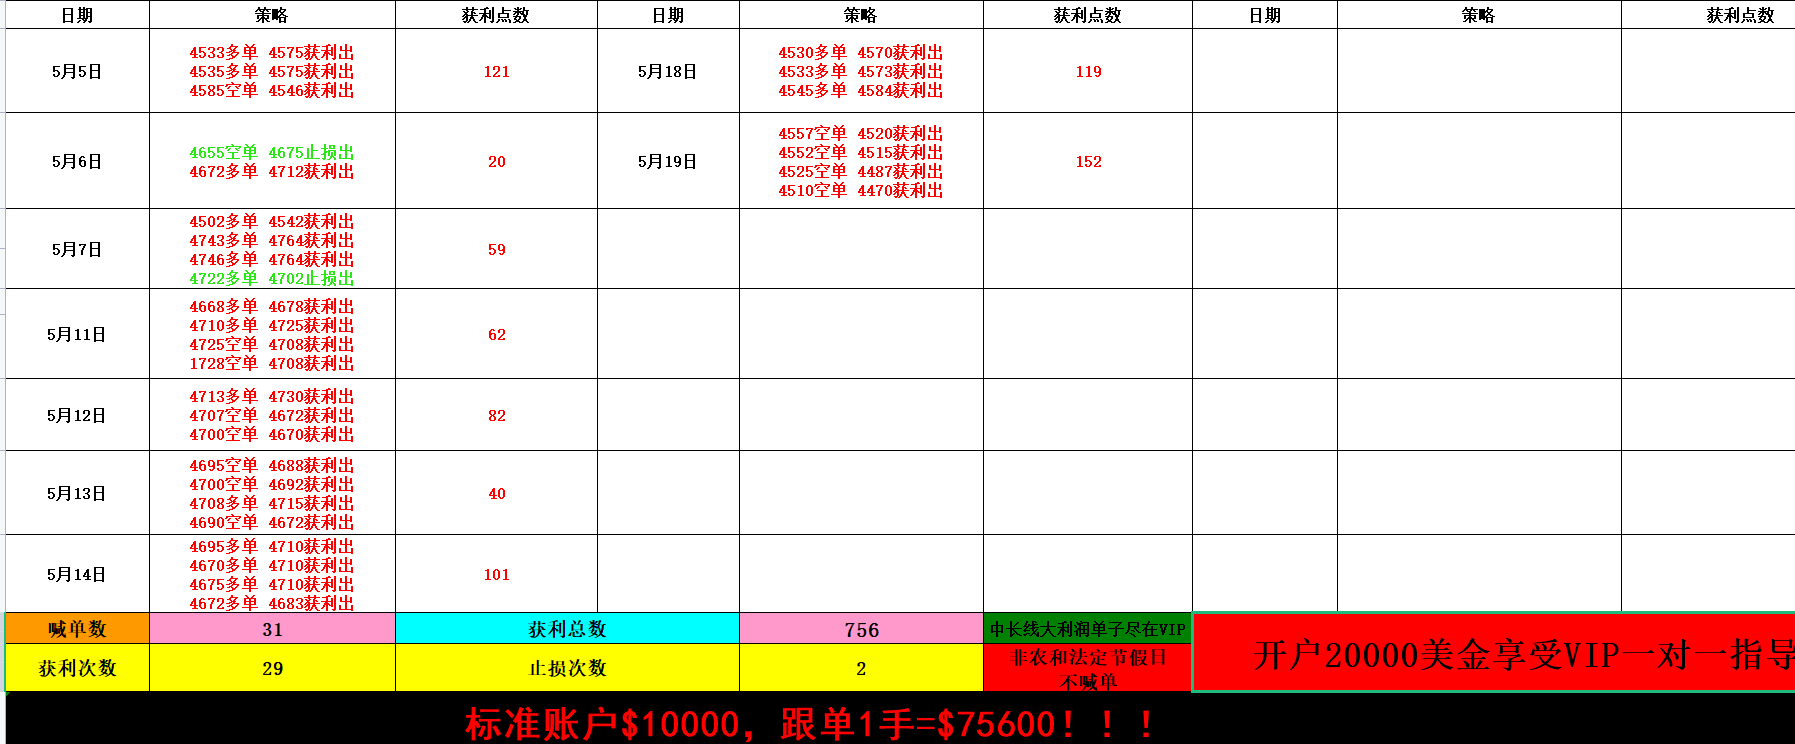Click the 标准账户$10000 banner text
This screenshot has width=1795, height=744.
tap(810, 723)
